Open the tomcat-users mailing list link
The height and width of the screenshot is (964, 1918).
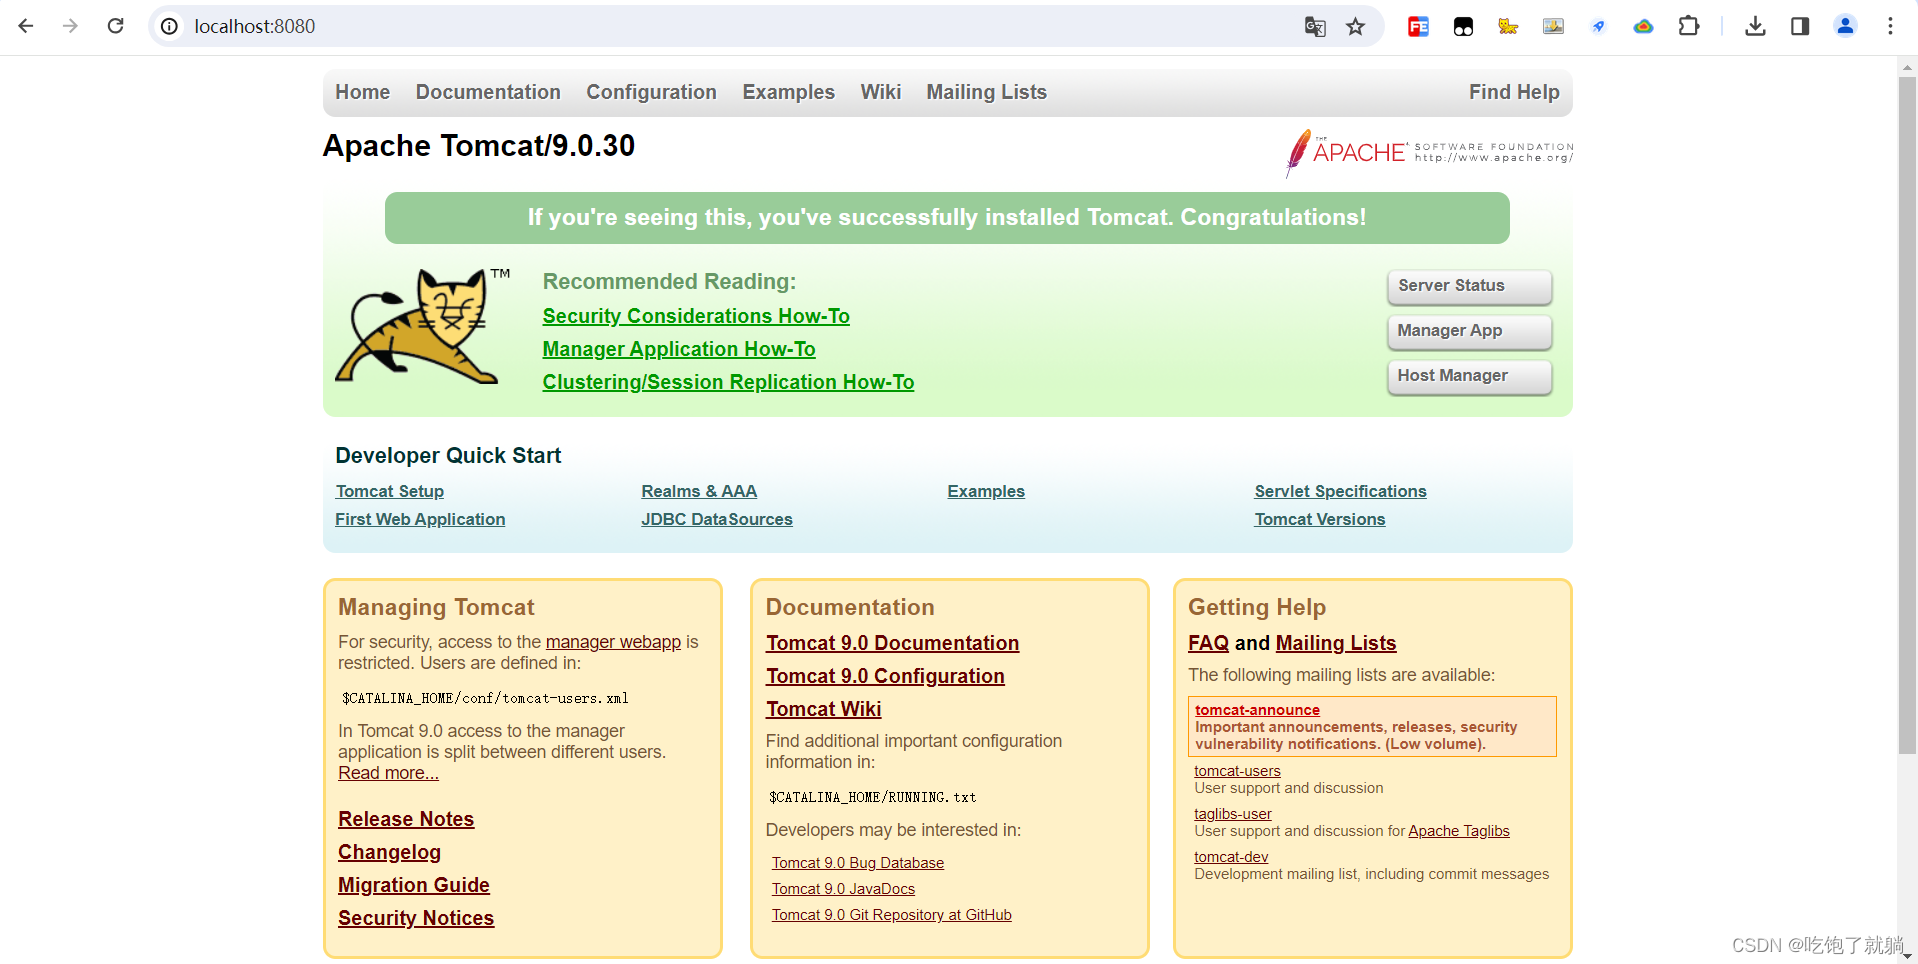coord(1237,771)
